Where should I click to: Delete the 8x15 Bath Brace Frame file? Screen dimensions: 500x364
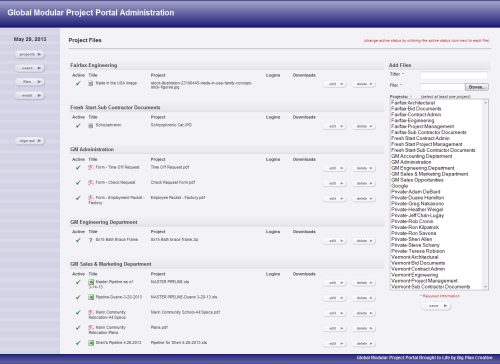[364, 241]
